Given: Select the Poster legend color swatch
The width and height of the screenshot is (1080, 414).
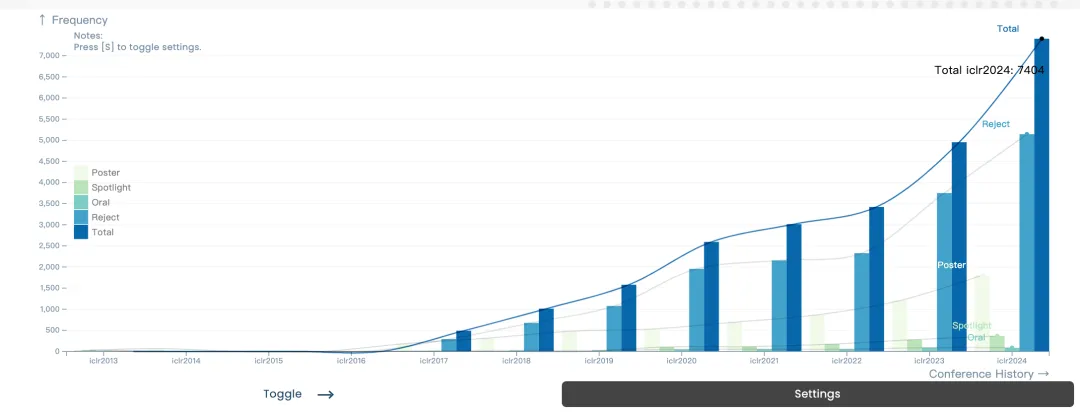Looking at the screenshot, I should pyautogui.click(x=81, y=172).
